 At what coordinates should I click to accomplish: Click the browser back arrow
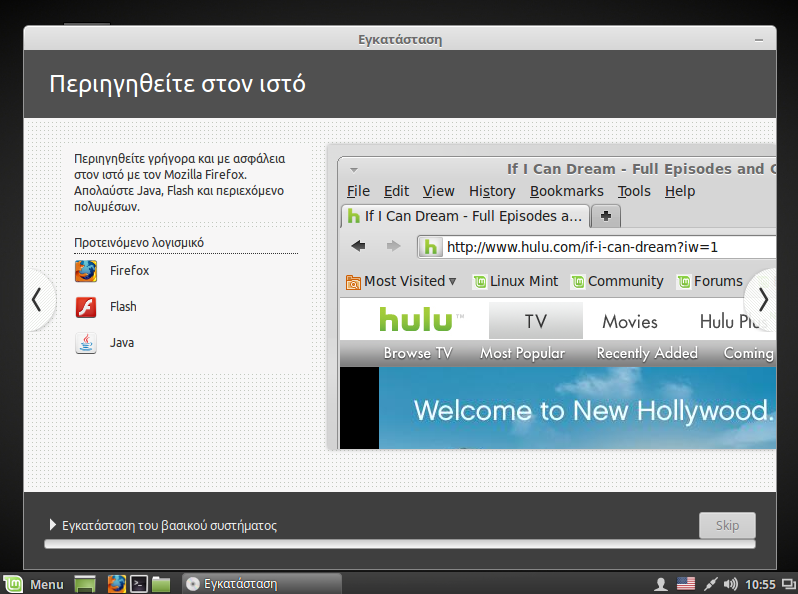click(x=359, y=246)
